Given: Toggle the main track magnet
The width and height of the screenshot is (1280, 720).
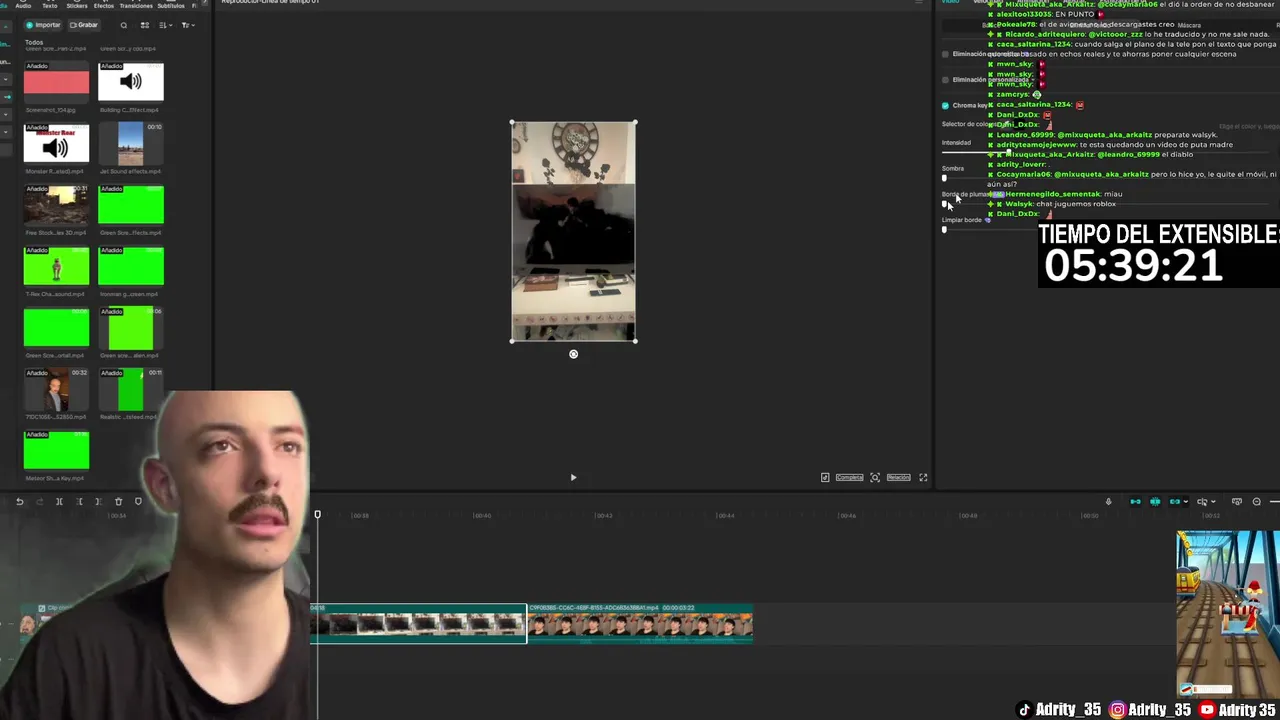Looking at the screenshot, I should [1135, 502].
